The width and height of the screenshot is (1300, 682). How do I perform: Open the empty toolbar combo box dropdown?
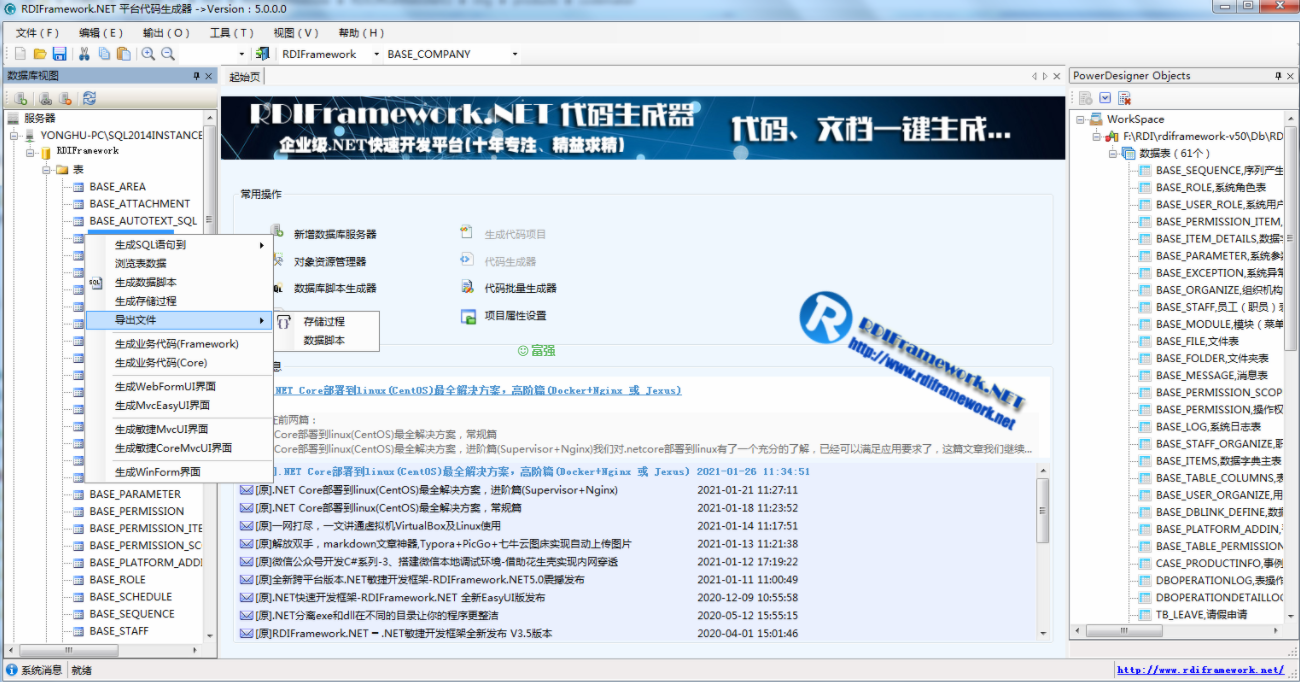click(242, 54)
